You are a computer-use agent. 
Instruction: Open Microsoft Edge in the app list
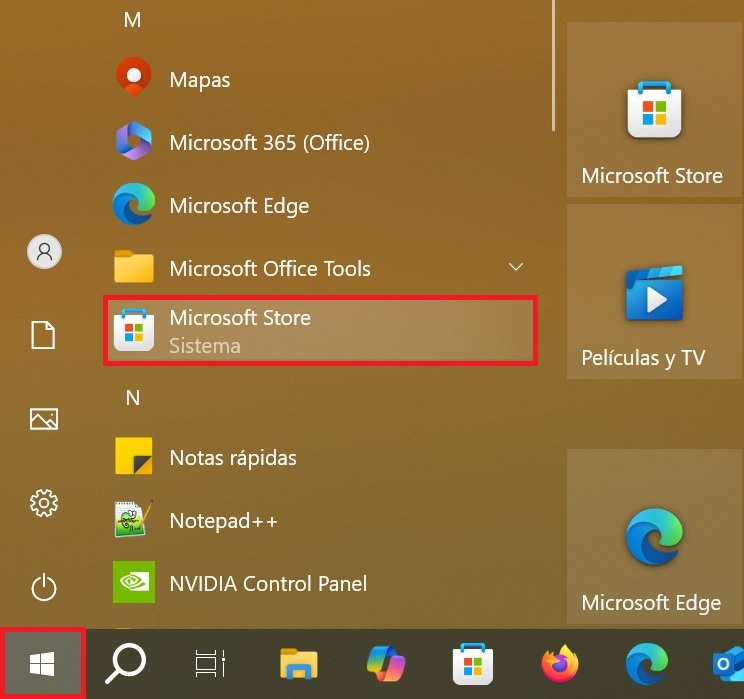point(321,205)
